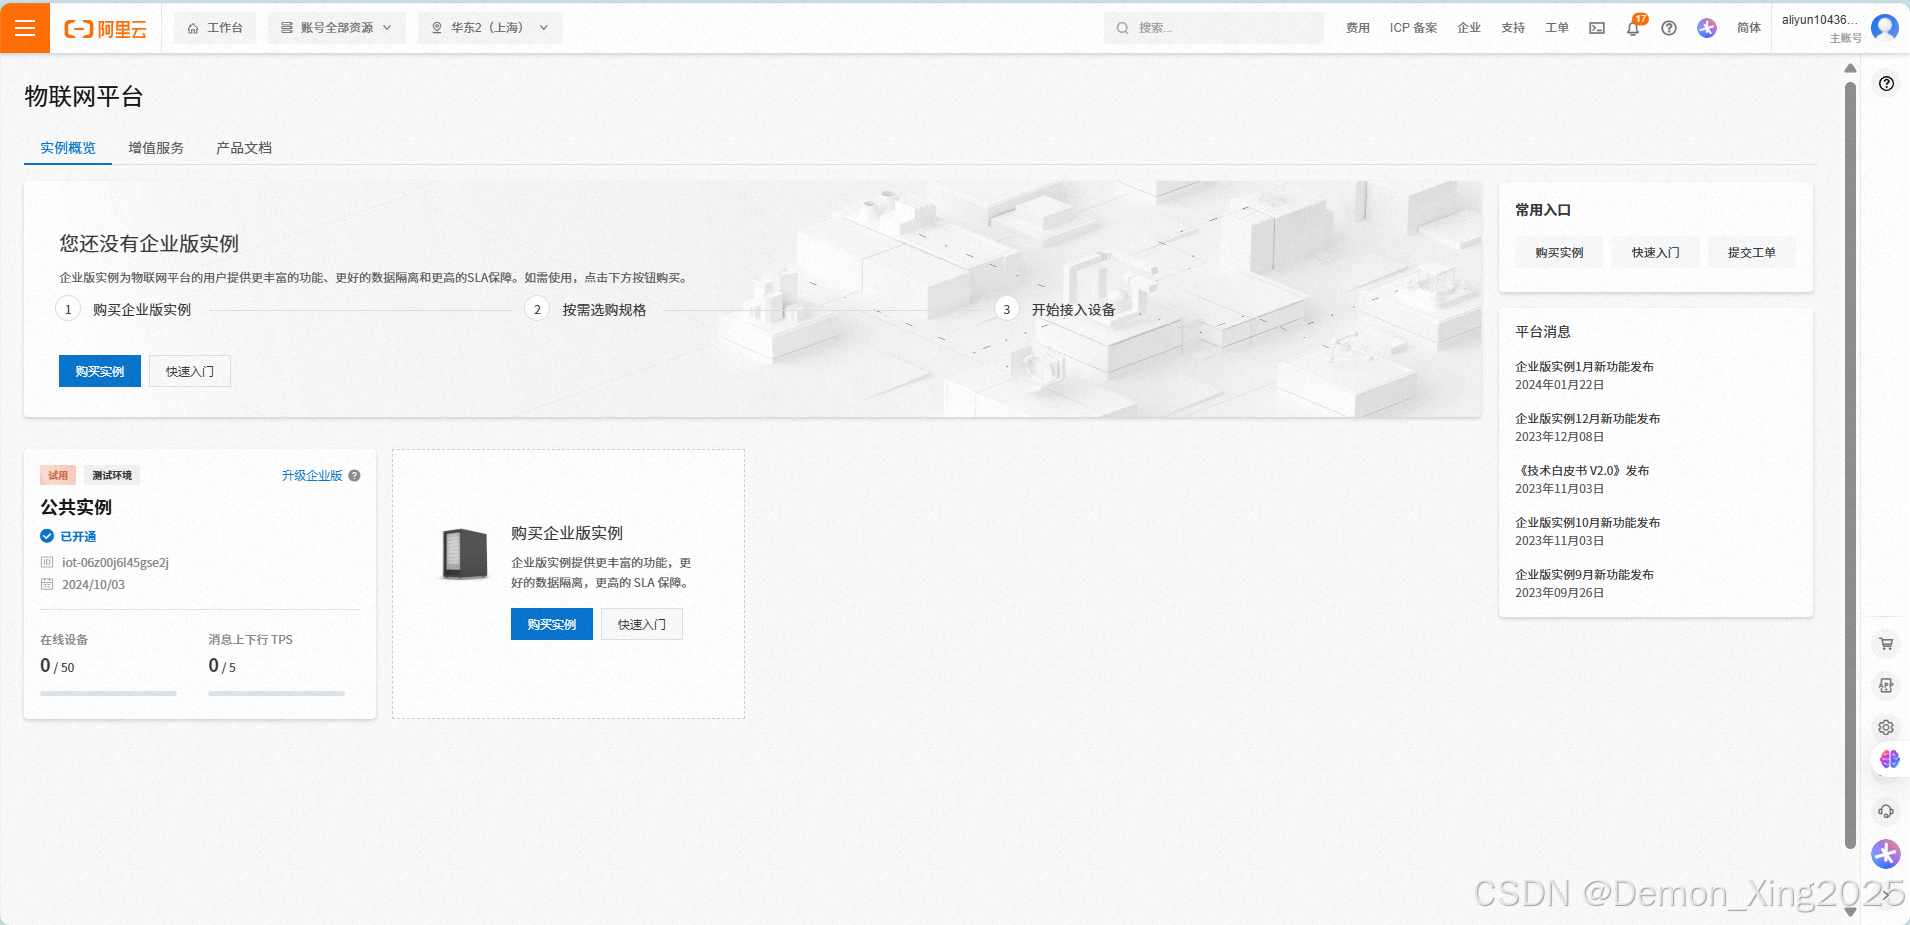
Task: Open the 公共实例 instance title
Action: pyautogui.click(x=76, y=507)
